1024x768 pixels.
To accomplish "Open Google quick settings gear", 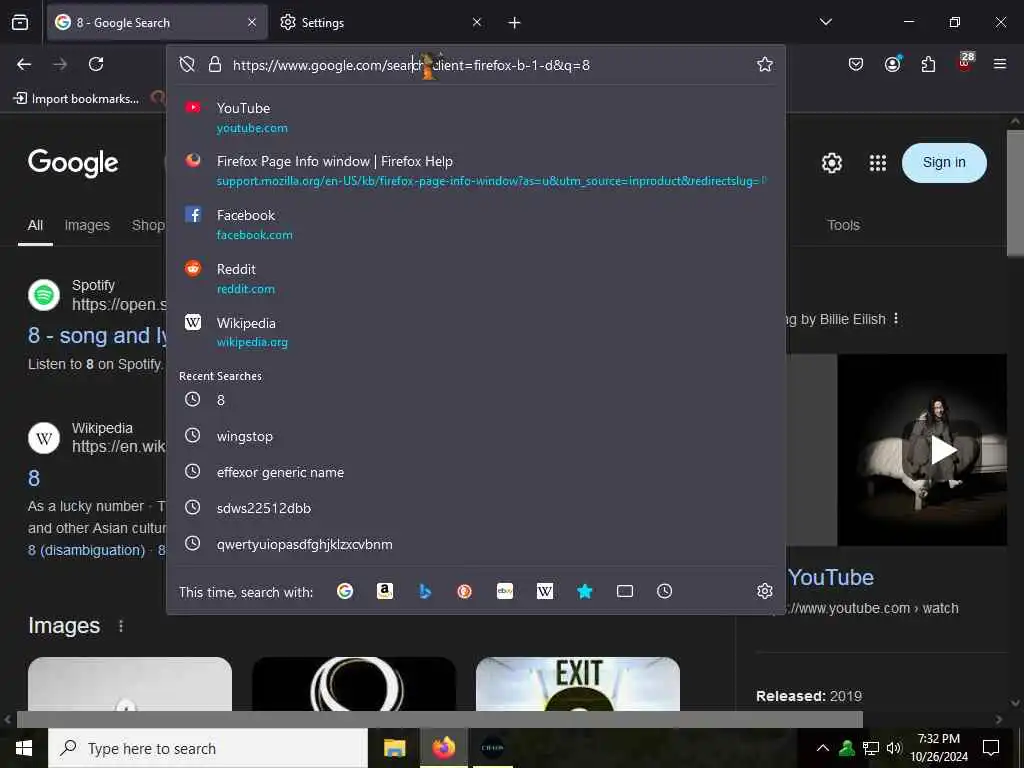I will coord(831,163).
